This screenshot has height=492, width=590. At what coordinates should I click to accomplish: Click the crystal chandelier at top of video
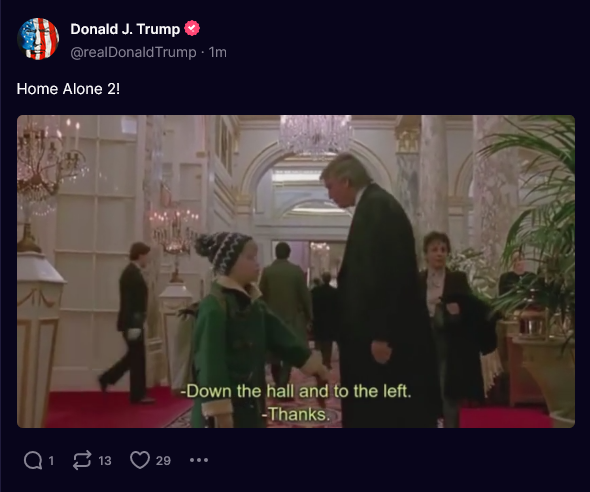315,135
